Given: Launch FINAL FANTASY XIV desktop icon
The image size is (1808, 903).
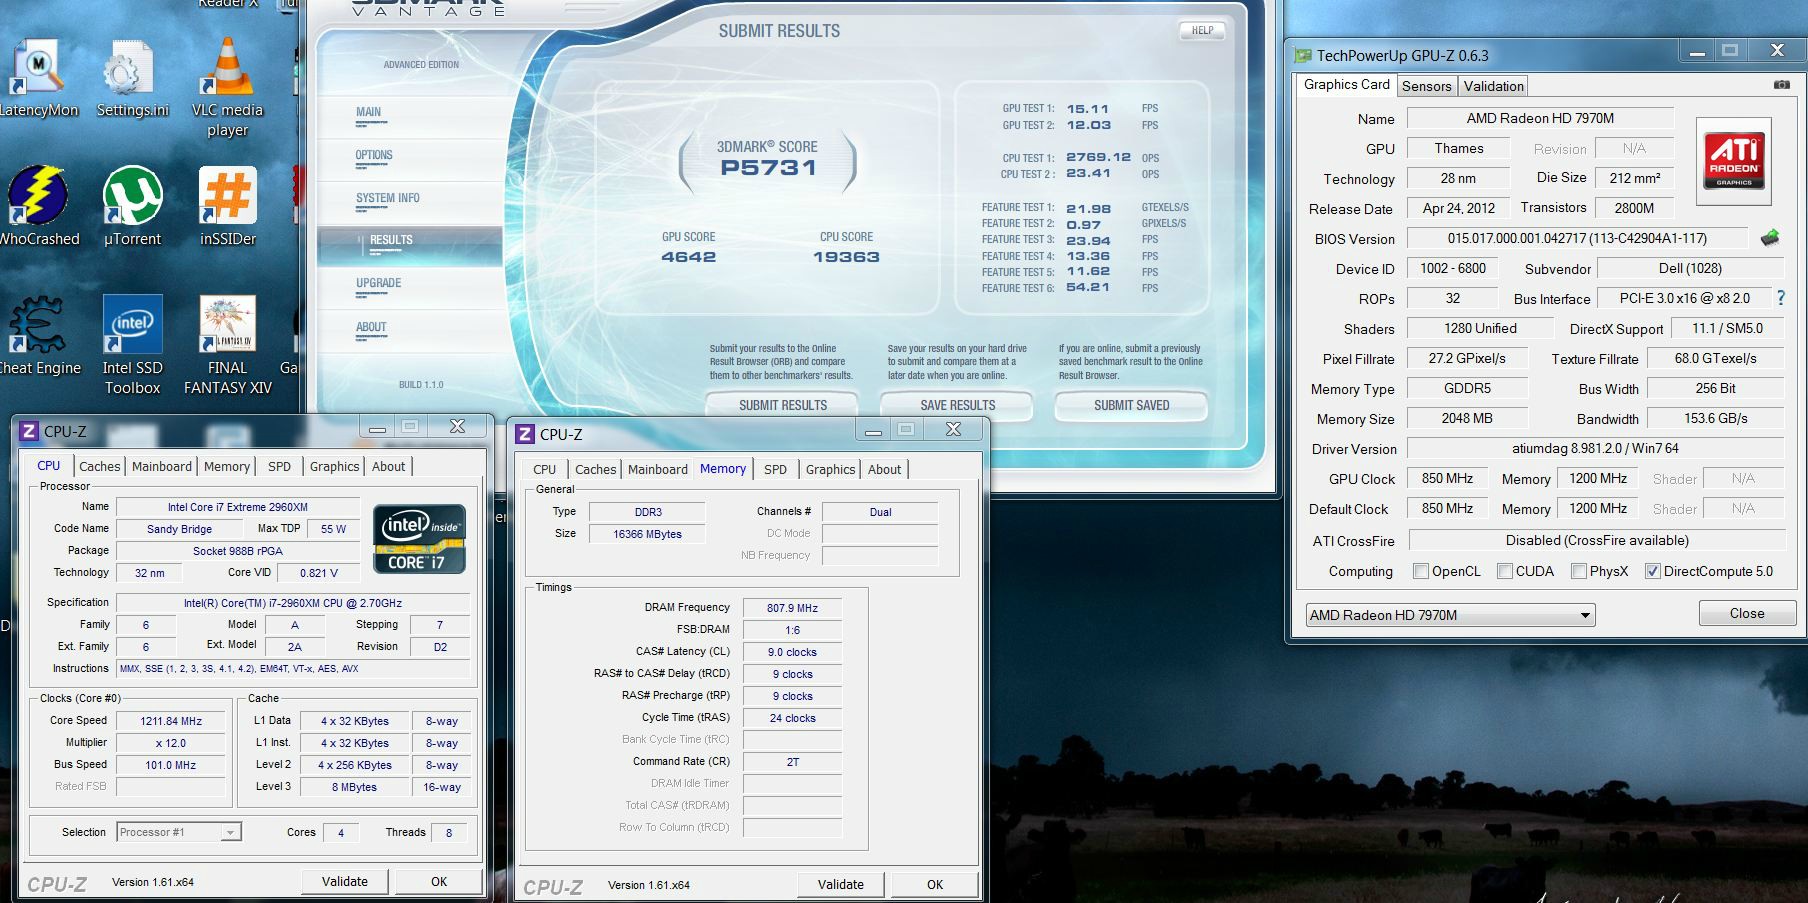Looking at the screenshot, I should tap(228, 345).
